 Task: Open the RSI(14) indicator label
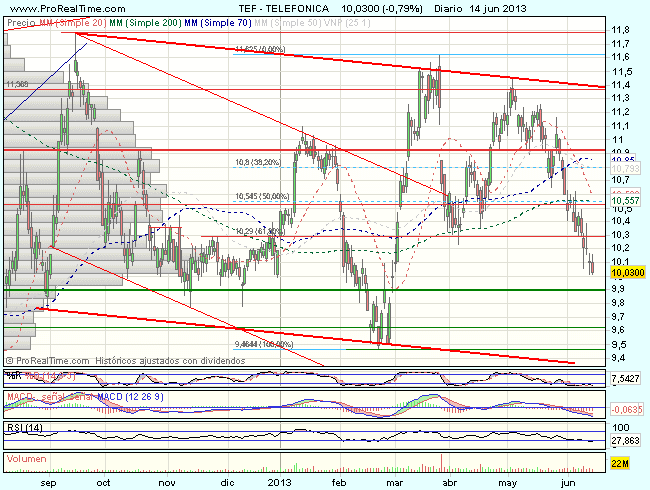(x=24, y=429)
